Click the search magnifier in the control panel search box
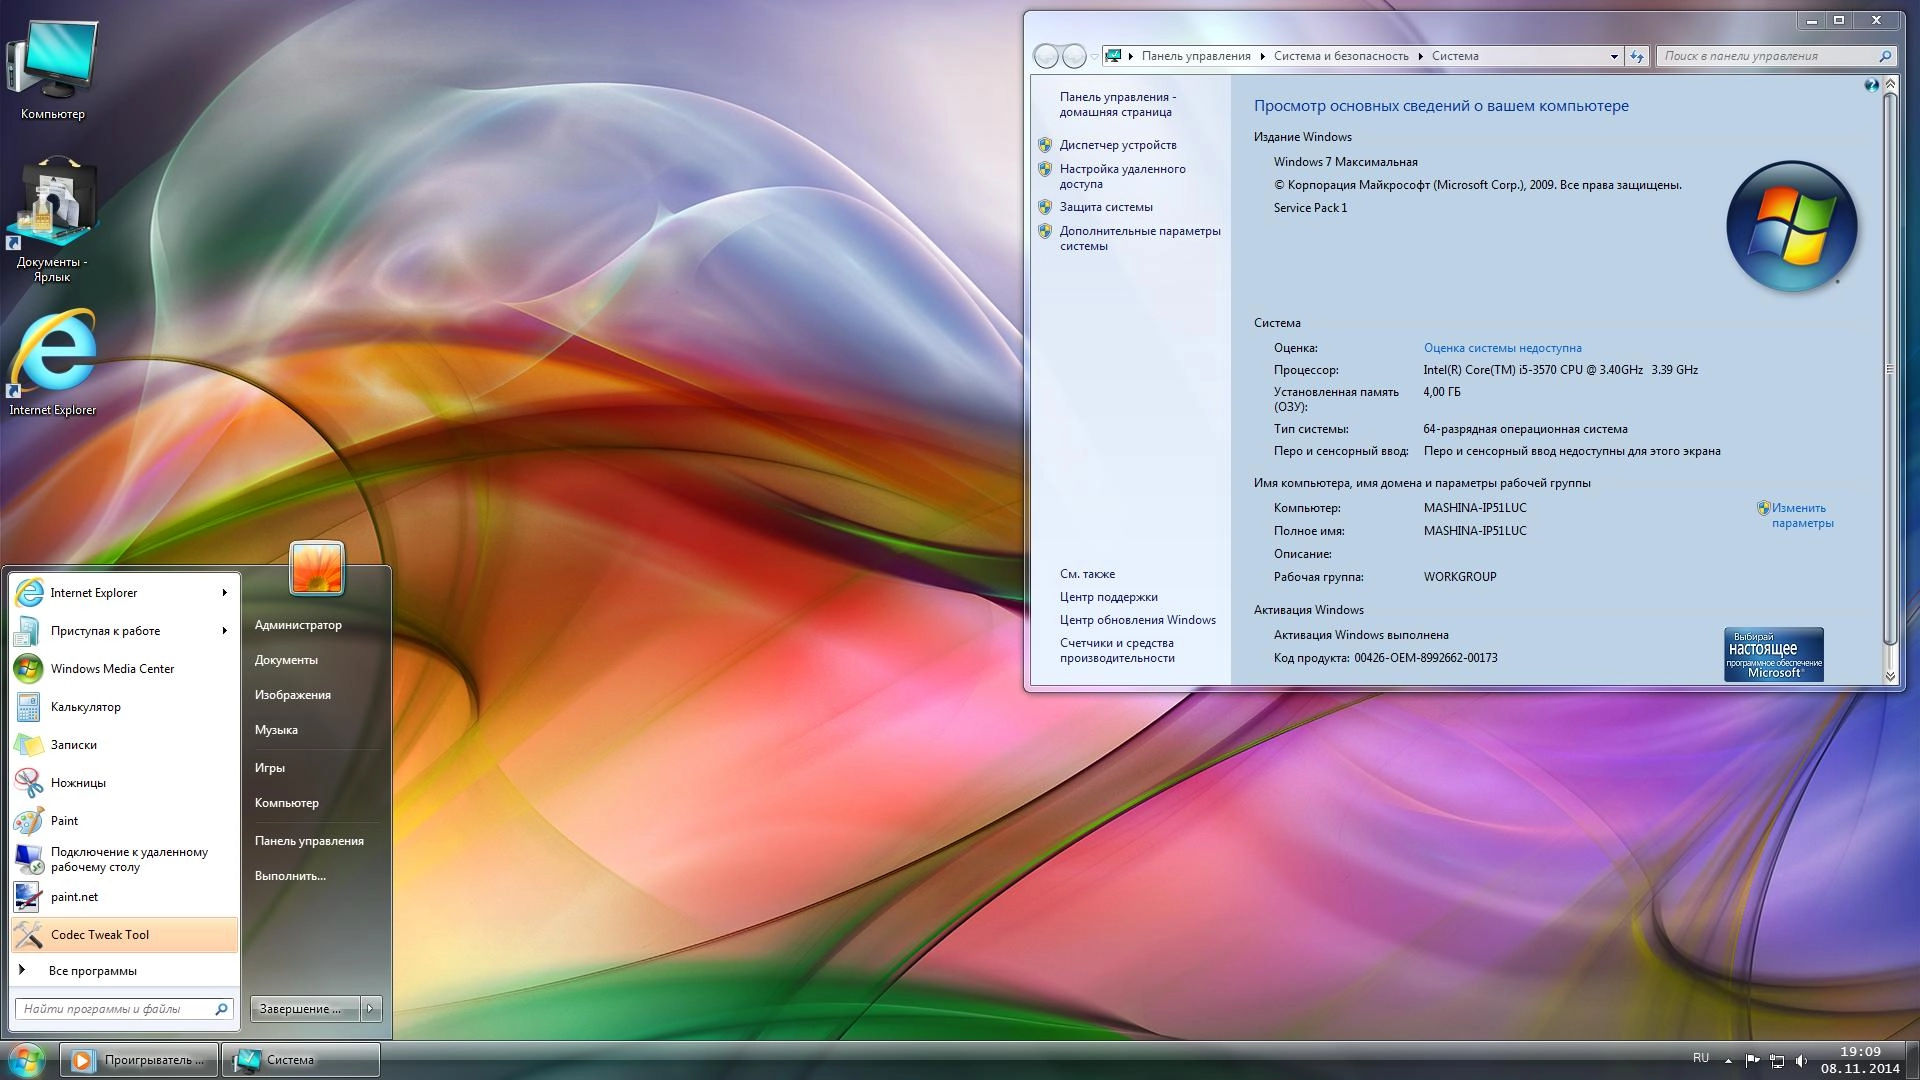The height and width of the screenshot is (1080, 1920). (1885, 56)
